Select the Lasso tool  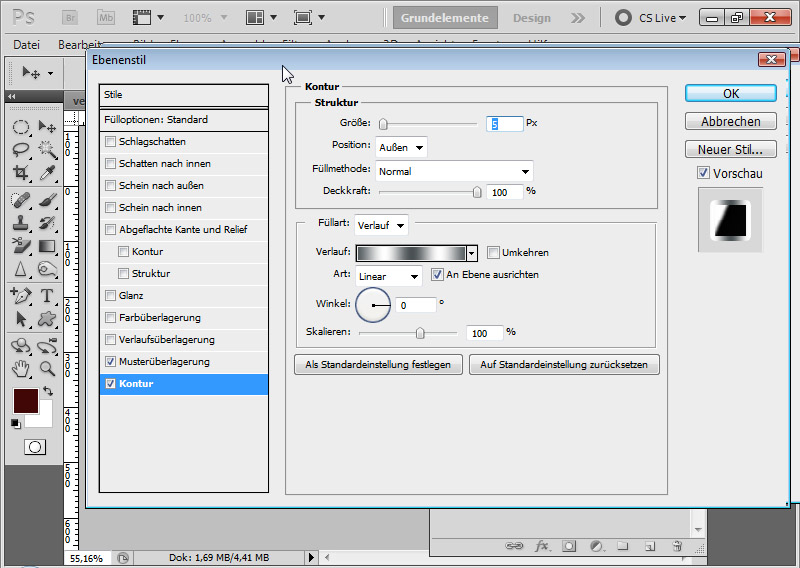click(20, 150)
